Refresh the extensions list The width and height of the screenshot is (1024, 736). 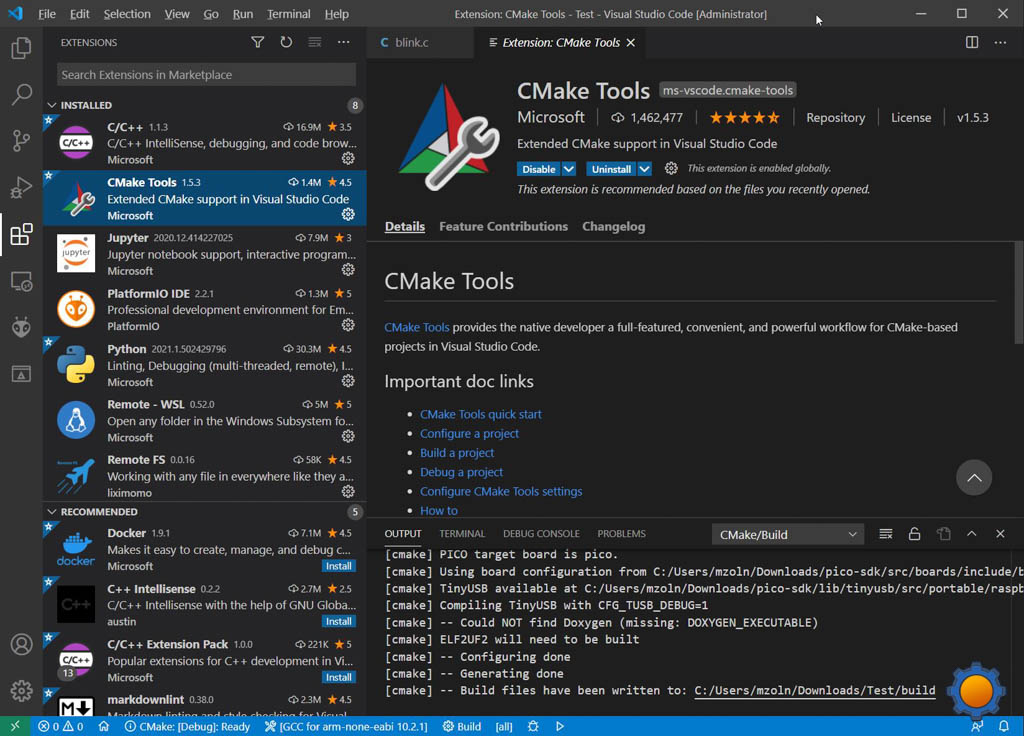[x=285, y=42]
